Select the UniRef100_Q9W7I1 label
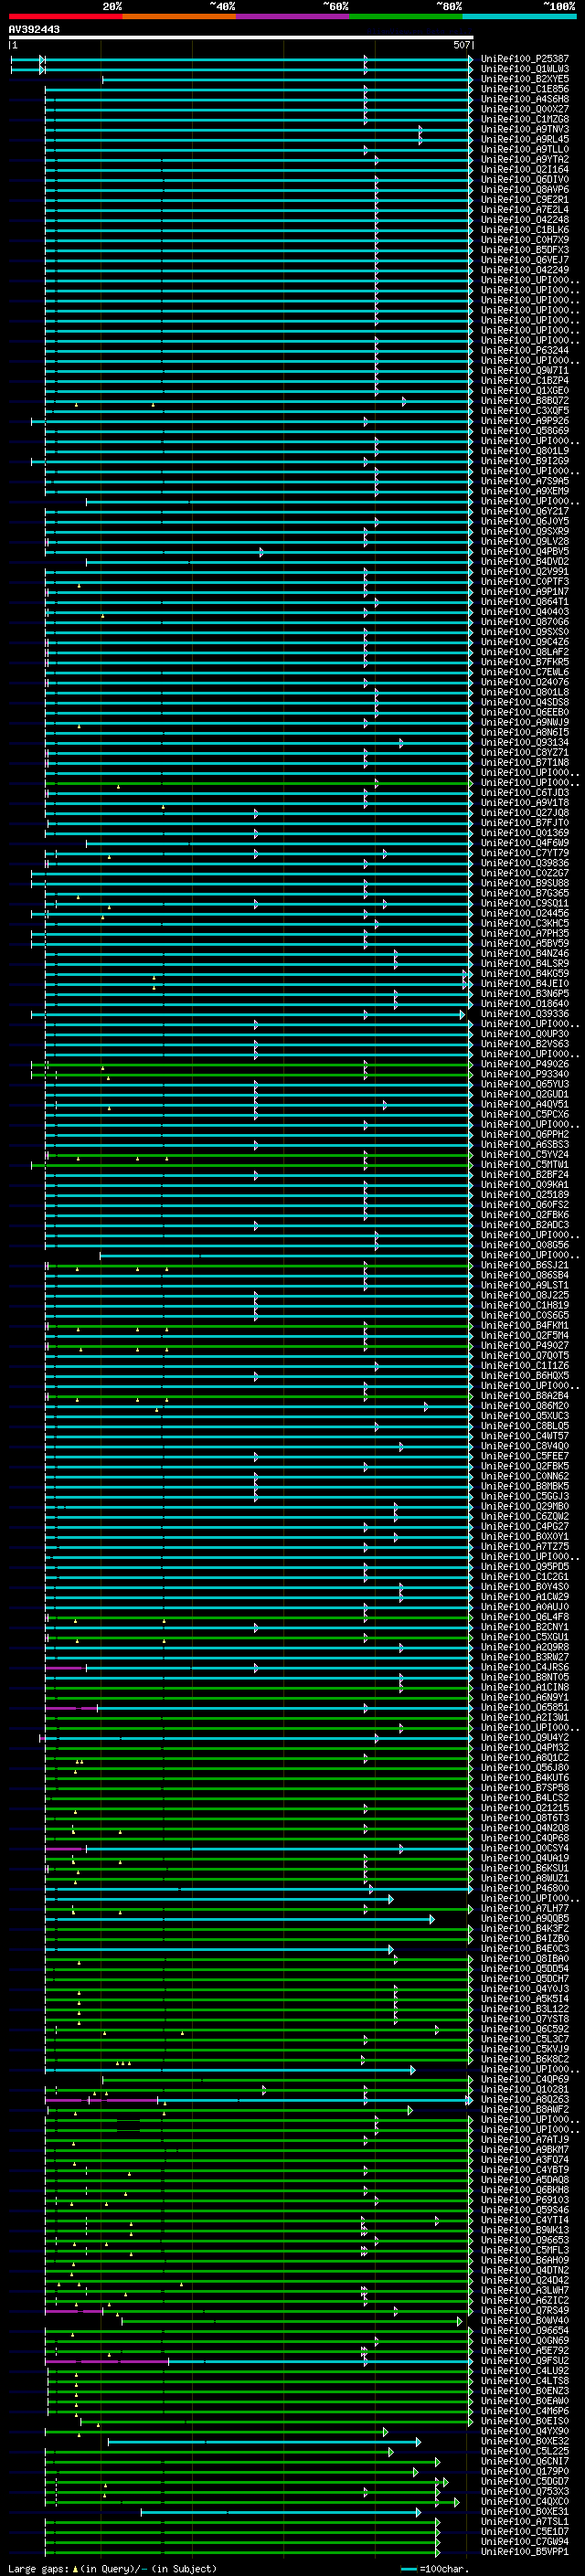 [x=525, y=371]
